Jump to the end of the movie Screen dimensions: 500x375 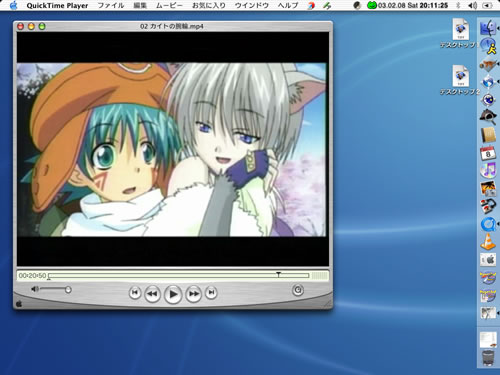point(211,293)
